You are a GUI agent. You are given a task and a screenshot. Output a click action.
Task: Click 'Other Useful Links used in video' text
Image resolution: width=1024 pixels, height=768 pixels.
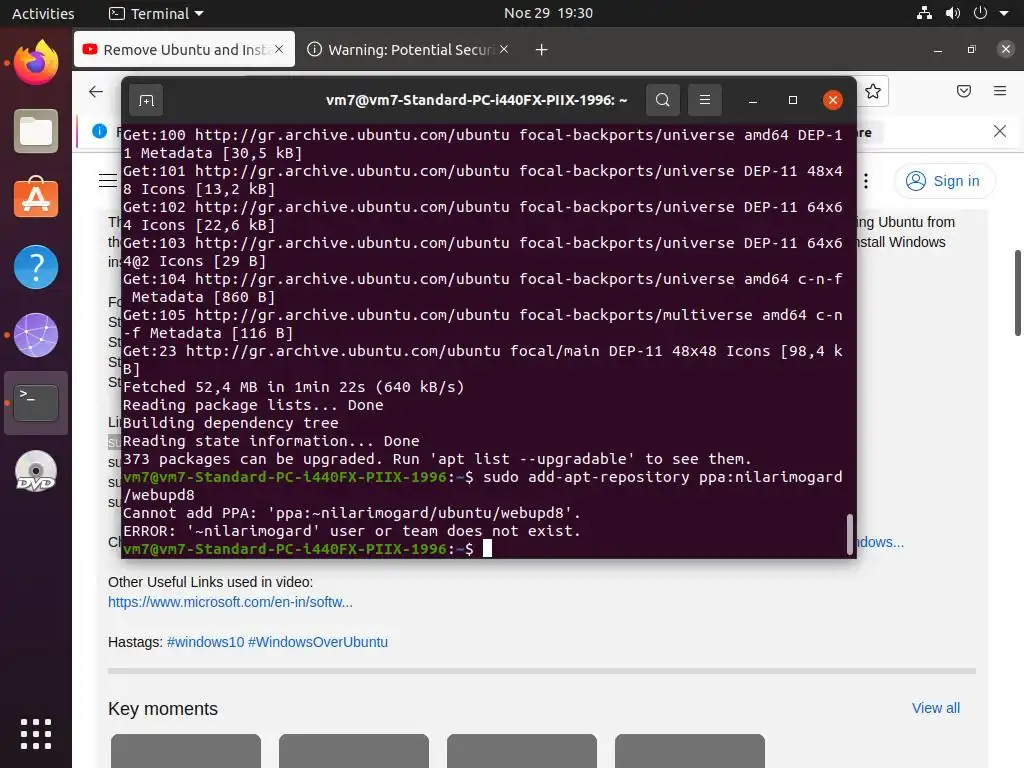click(210, 582)
